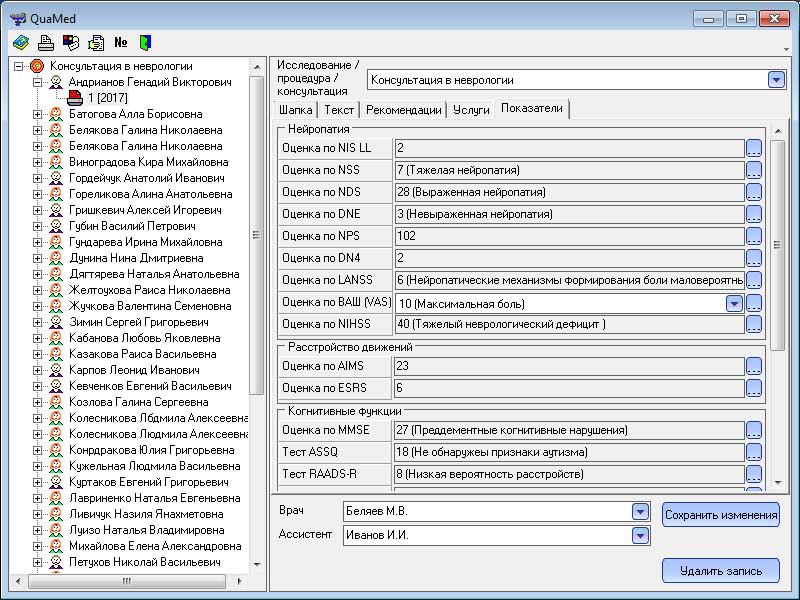
Task: Click the colored squares toolbar icon
Action: tap(71, 42)
